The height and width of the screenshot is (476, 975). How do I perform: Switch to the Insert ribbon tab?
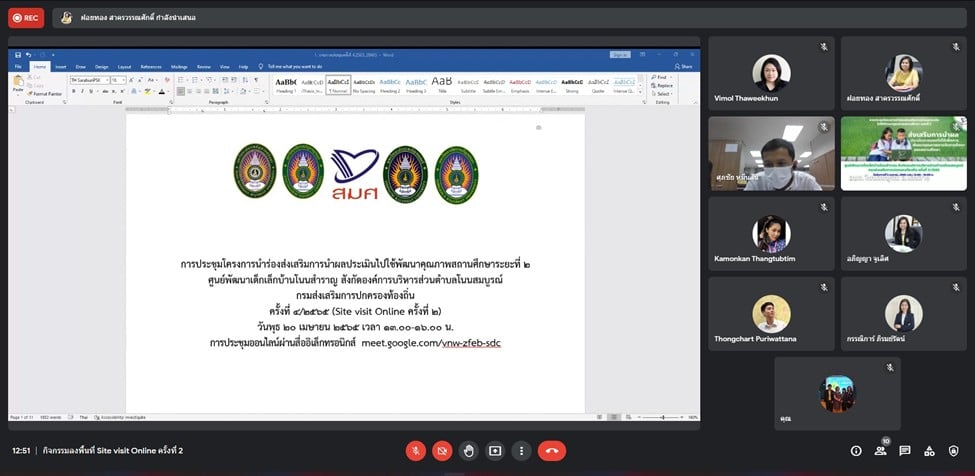coord(60,67)
